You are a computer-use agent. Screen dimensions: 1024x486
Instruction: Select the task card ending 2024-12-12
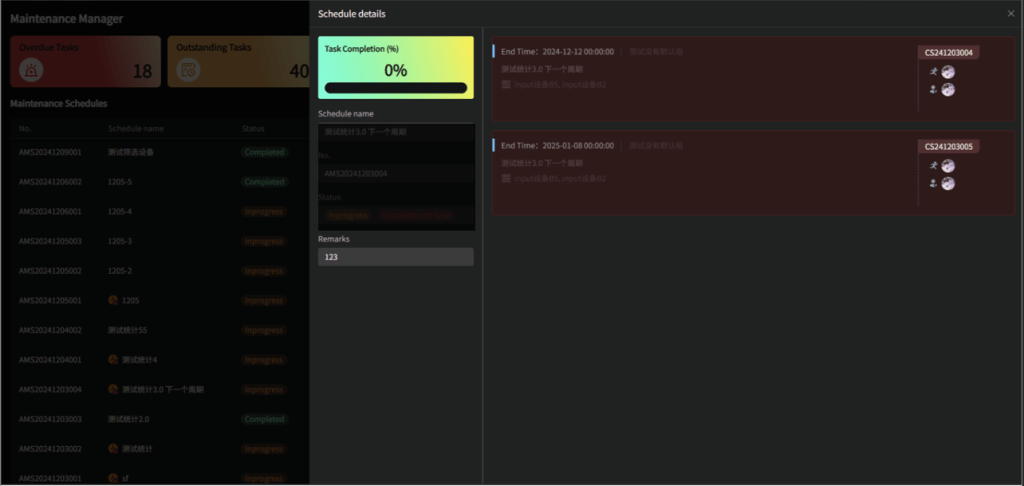tap(700, 80)
